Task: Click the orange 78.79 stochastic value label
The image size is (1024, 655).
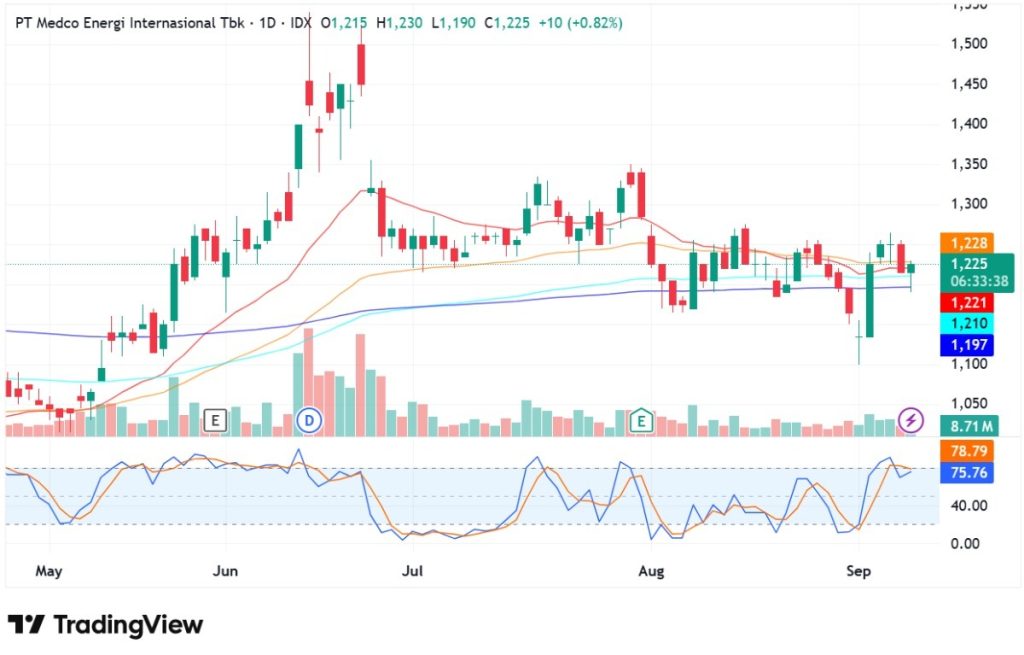Action: 968,451
